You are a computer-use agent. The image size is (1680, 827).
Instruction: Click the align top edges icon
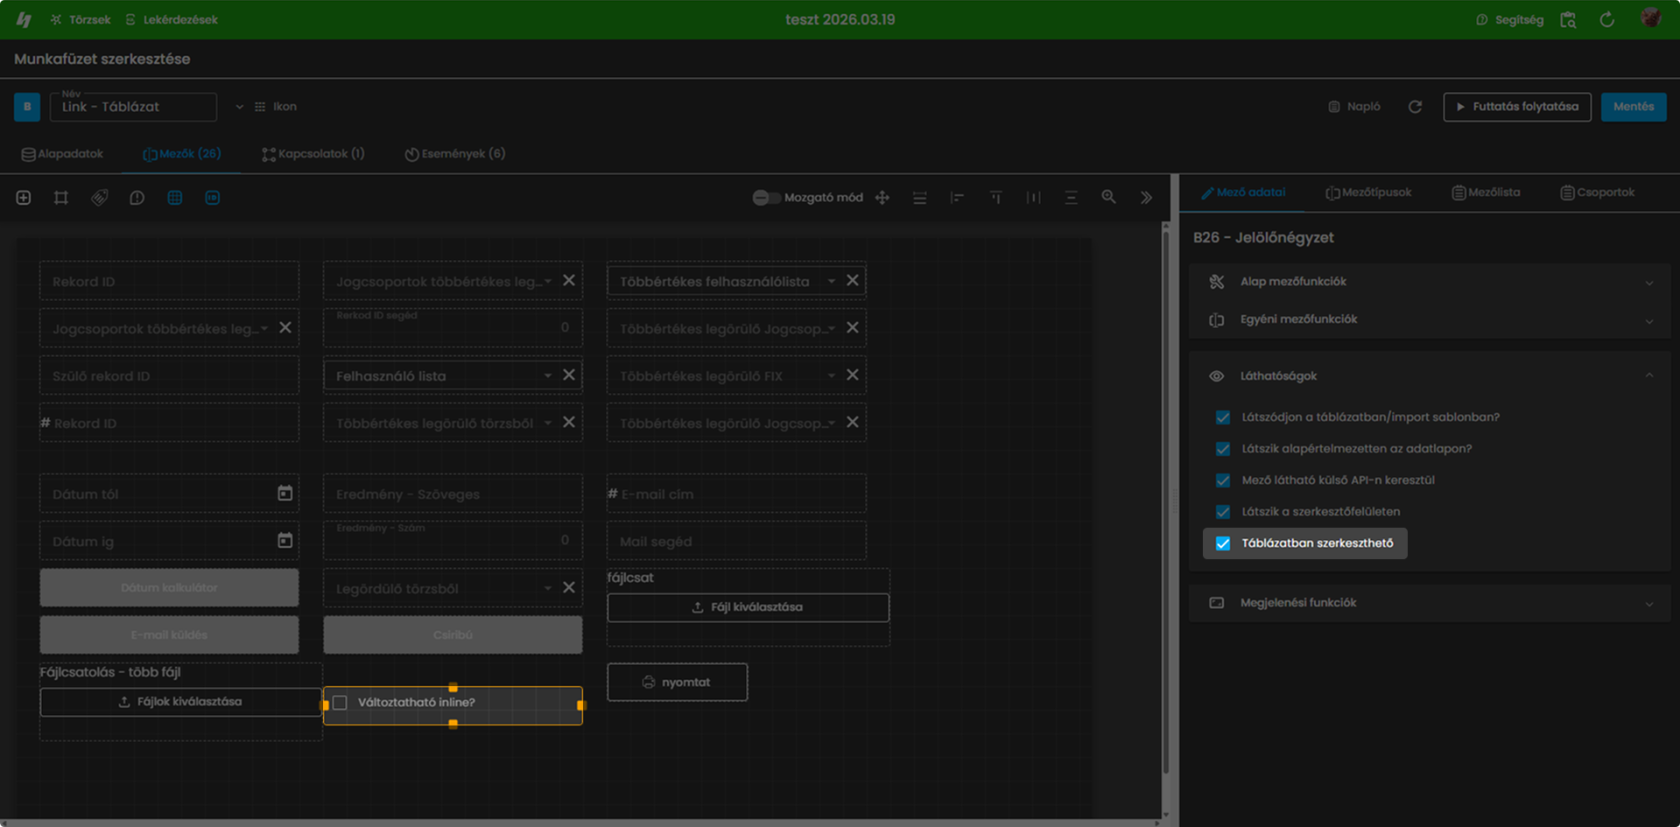995,198
